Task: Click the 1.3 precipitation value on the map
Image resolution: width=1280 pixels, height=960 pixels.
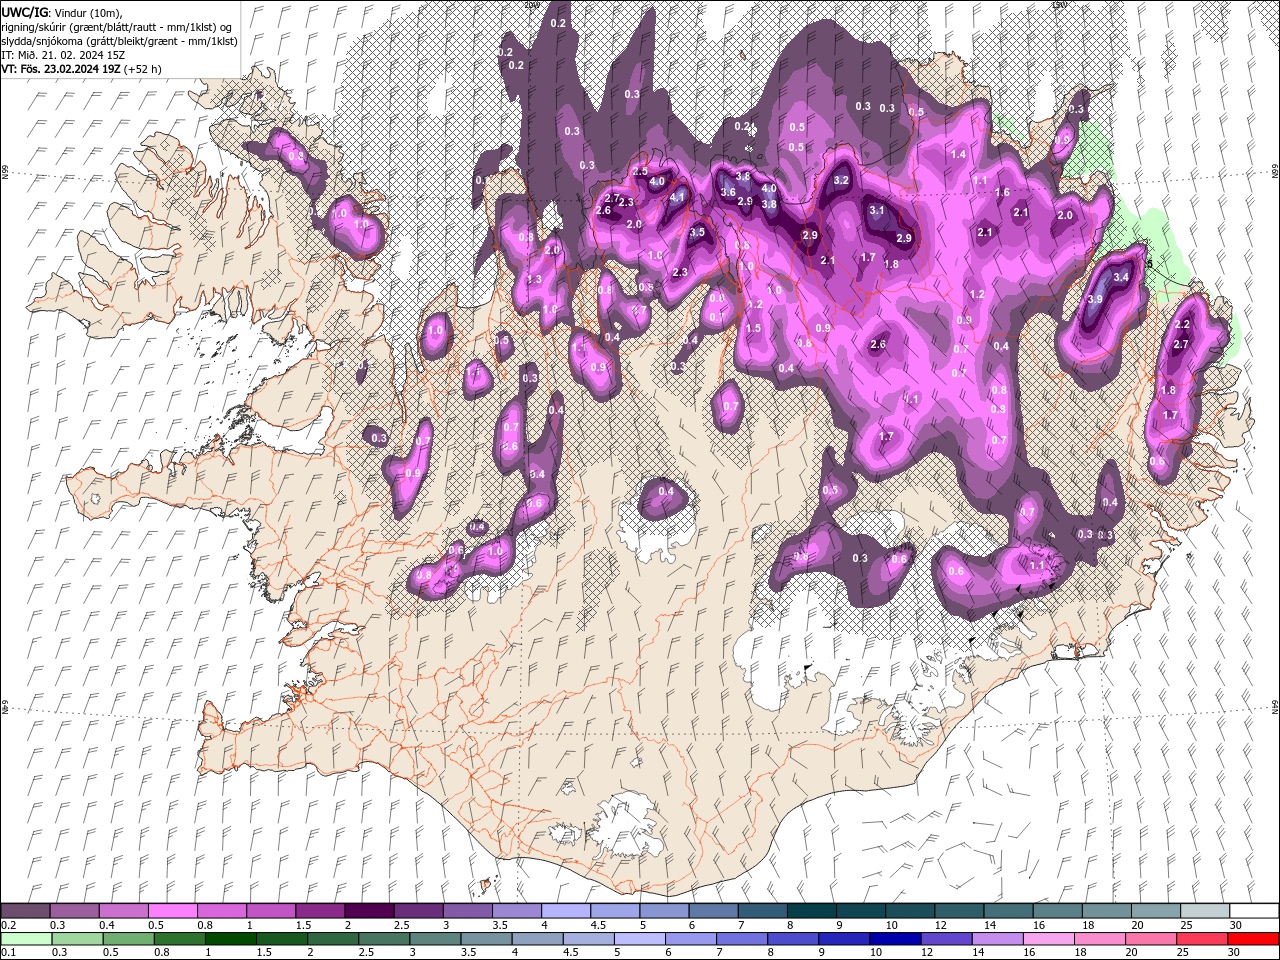Action: pyautogui.click(x=534, y=279)
